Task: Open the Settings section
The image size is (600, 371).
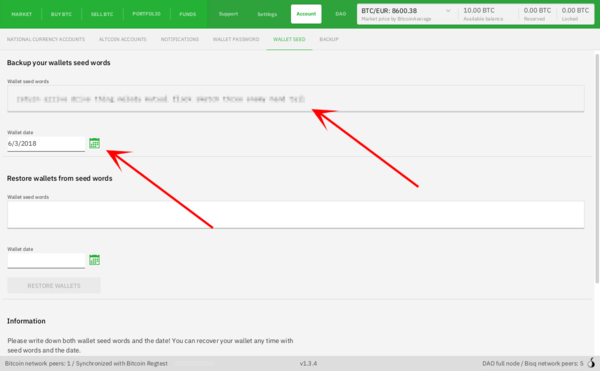Action: pos(267,14)
